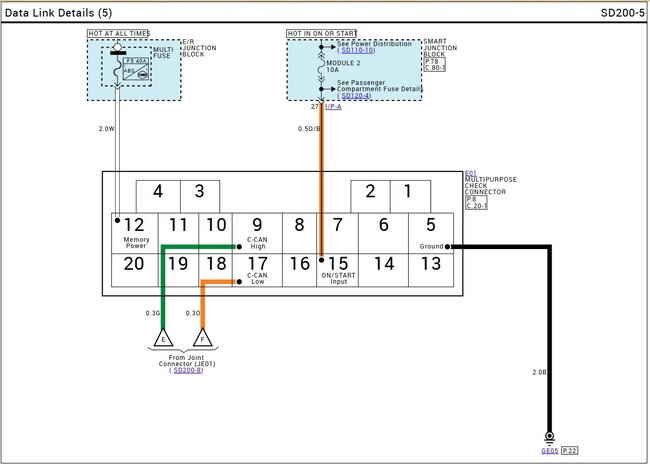Image resolution: width=650 pixels, height=465 pixels.
Task: Select pin 17 C-CAN Low cell
Action: tap(257, 270)
